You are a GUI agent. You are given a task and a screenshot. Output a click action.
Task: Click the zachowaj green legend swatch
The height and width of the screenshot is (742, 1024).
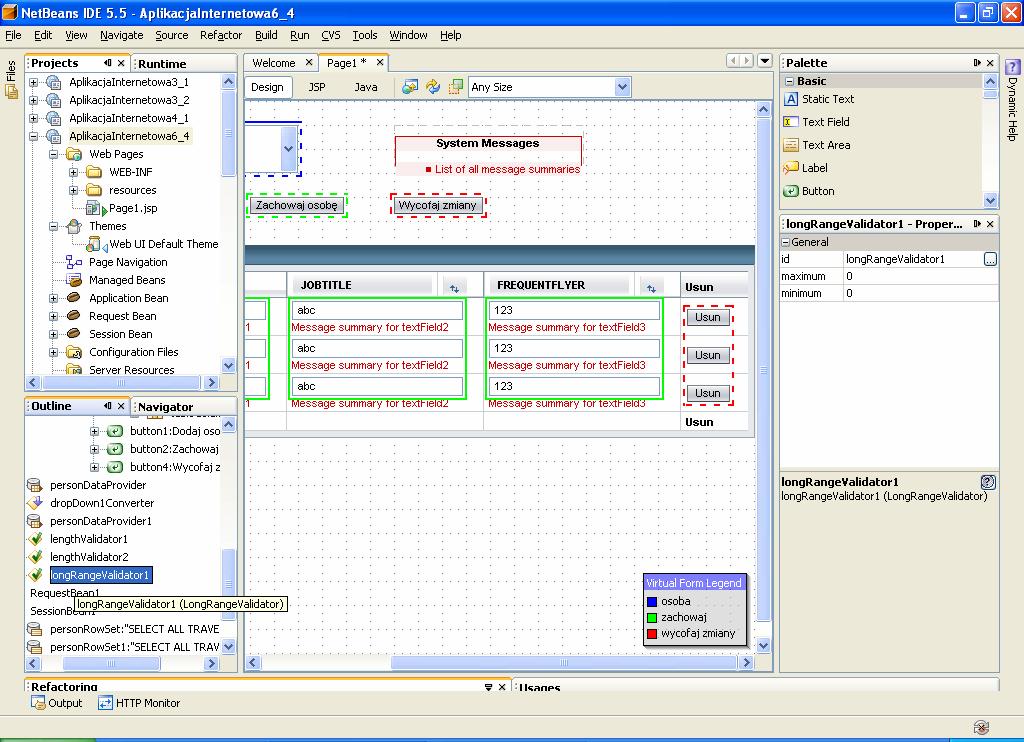(652, 617)
